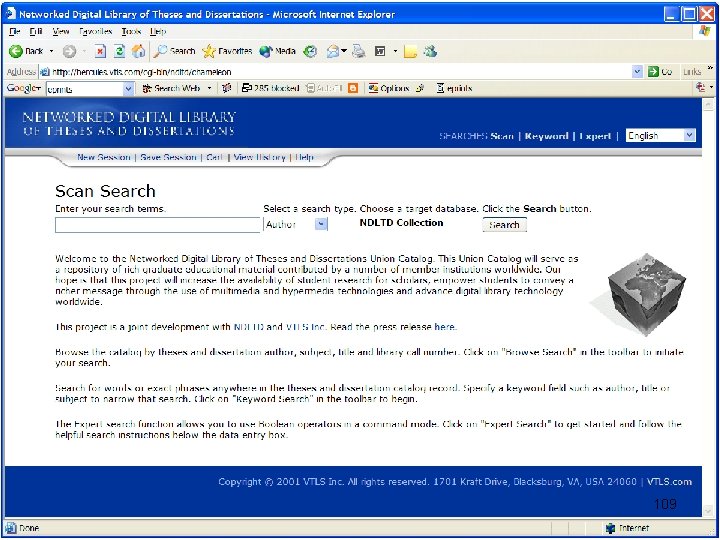Expand the Google search box dropdown
Screen dimensions: 720x540
coord(129,89)
